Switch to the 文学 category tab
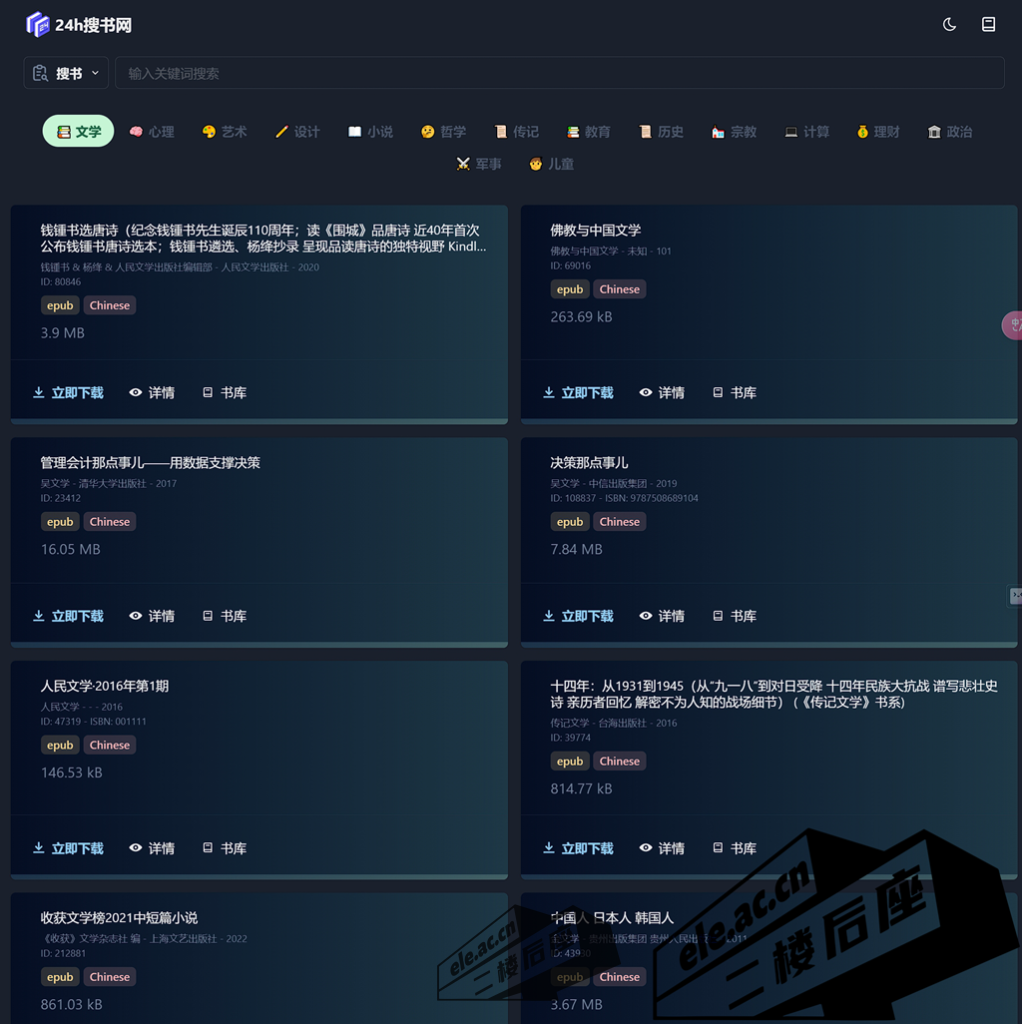This screenshot has height=1024, width=1022. coord(77,131)
